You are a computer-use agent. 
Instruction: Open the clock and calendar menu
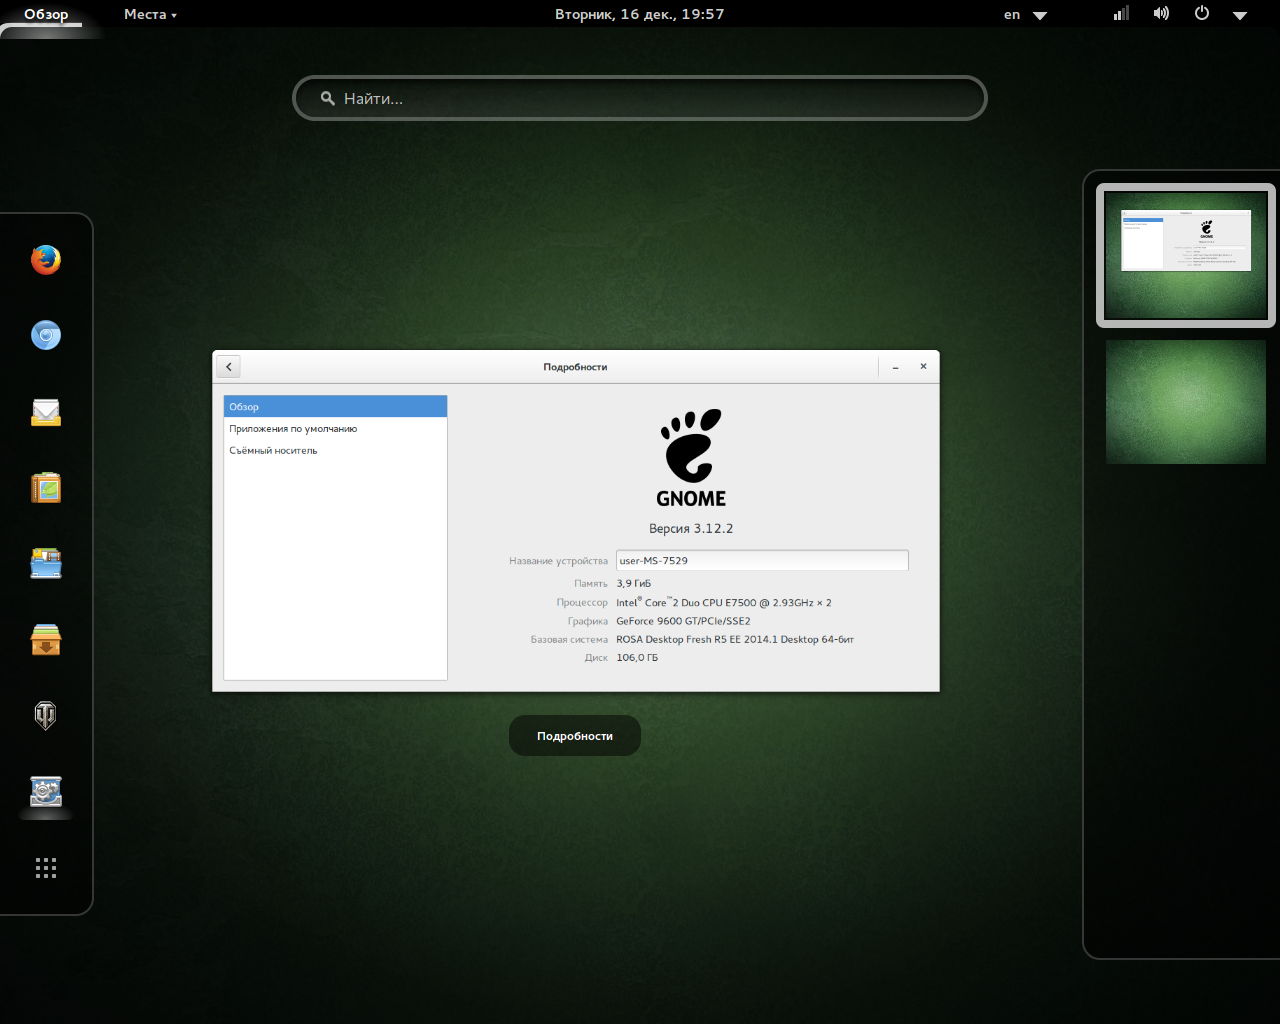(639, 15)
